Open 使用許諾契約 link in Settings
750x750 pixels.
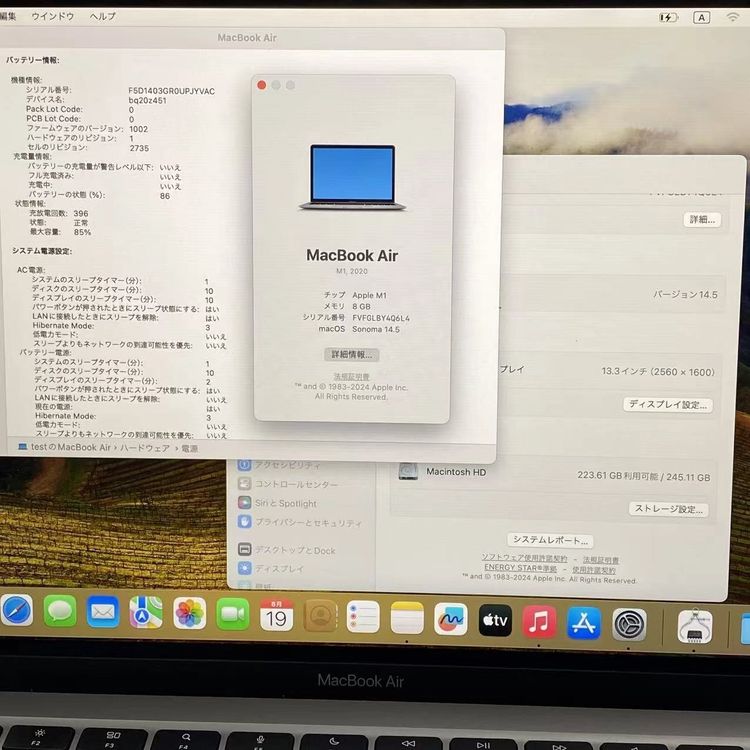pos(594,570)
